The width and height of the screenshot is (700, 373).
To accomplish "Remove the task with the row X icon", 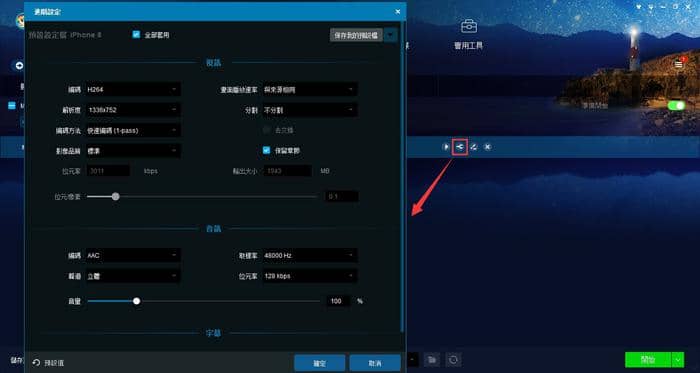I will (x=488, y=147).
